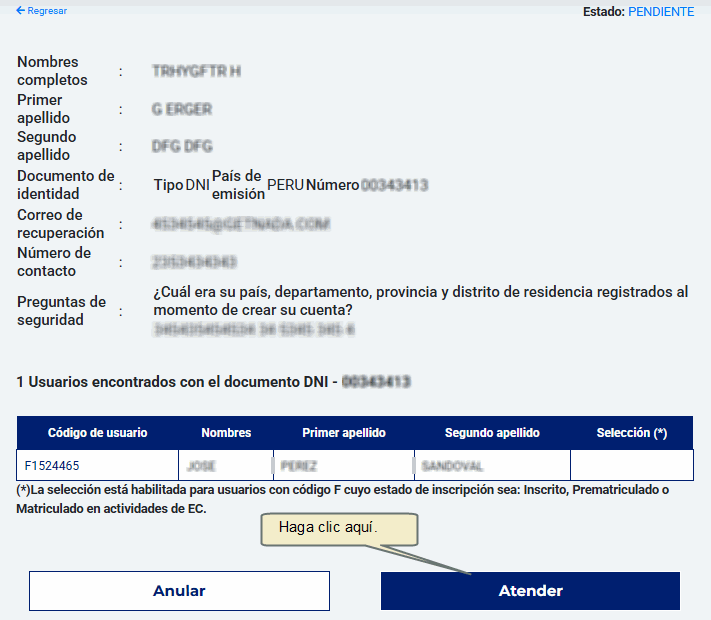Viewport: 711px width, 620px height.
Task: Click the JOSE name cell
Action: click(202, 466)
